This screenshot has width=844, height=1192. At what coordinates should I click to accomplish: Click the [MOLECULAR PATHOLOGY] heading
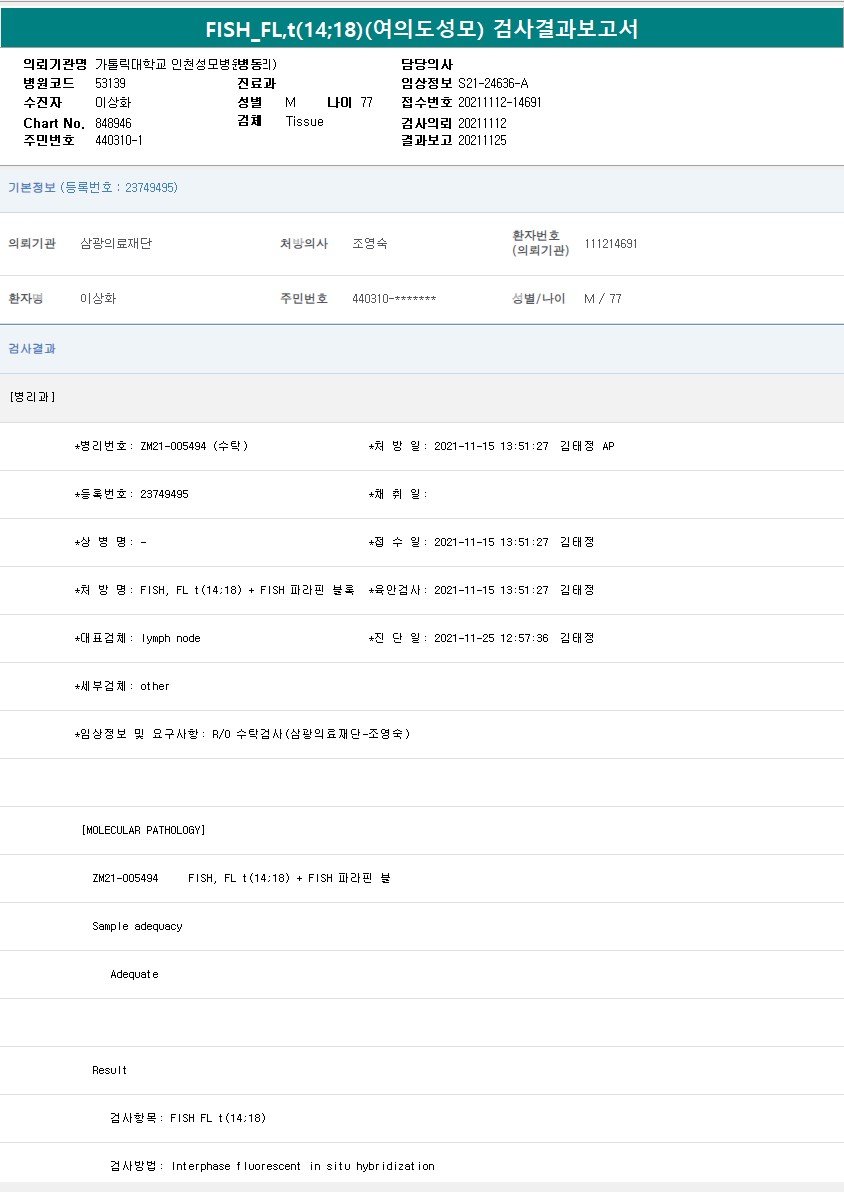click(x=143, y=830)
